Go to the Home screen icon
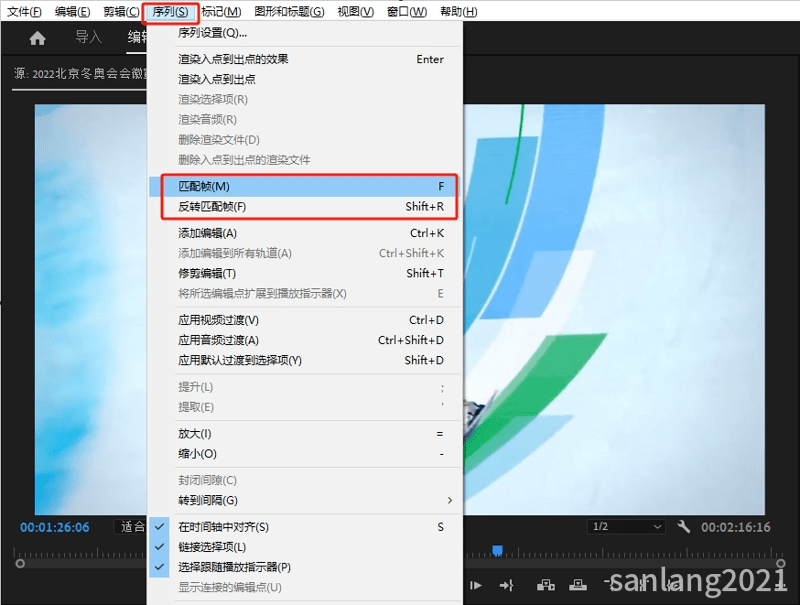The image size is (800, 605). click(37, 38)
